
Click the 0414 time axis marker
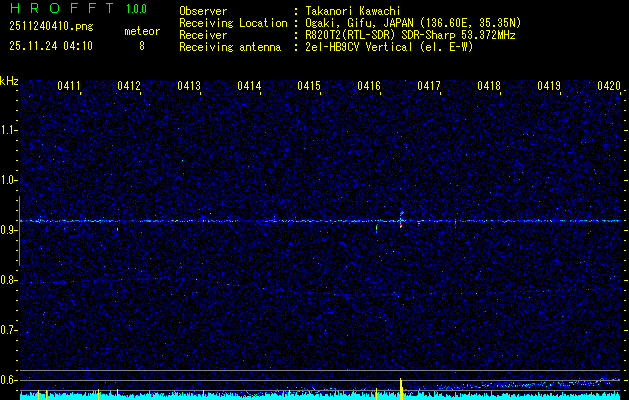249,86
